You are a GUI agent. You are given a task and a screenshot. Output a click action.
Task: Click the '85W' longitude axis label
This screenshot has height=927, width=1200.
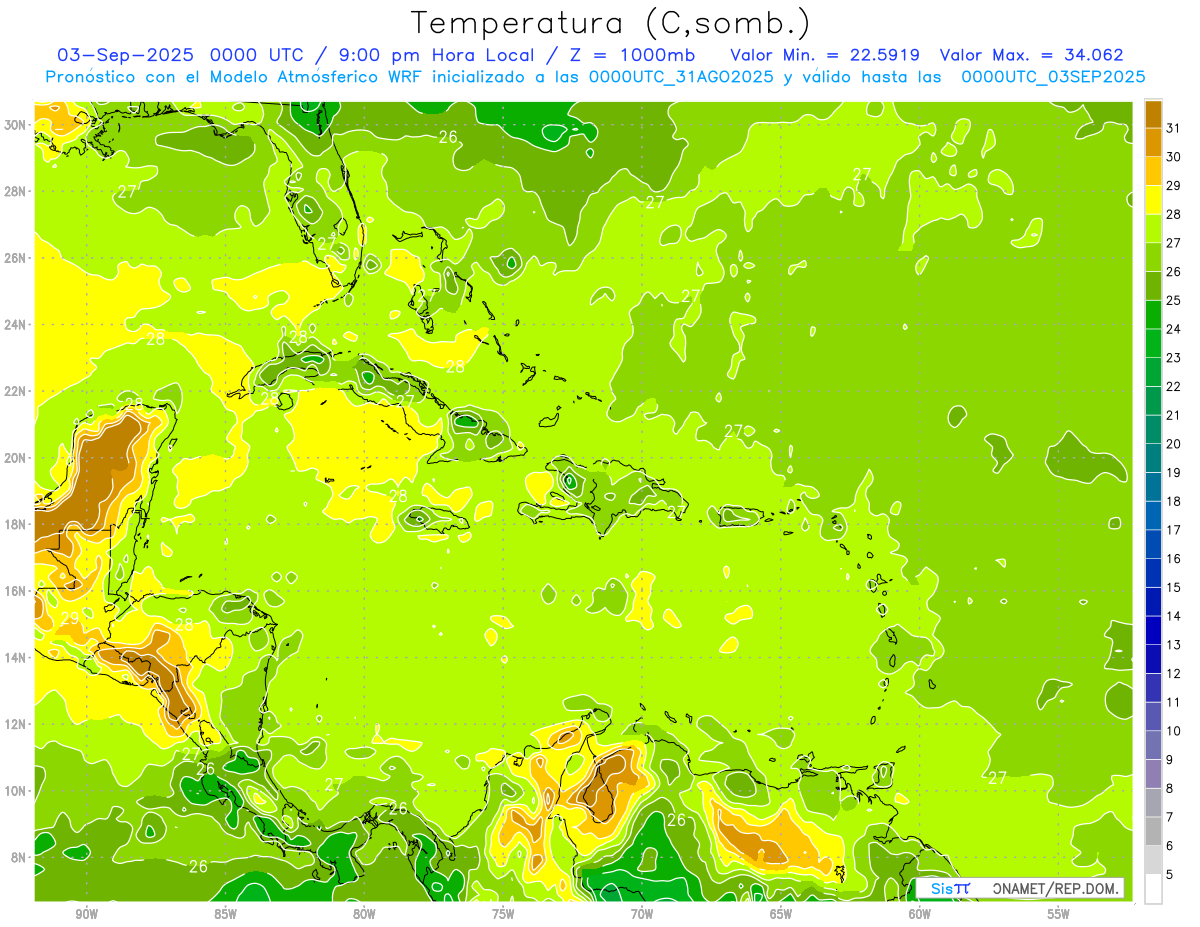pyautogui.click(x=225, y=914)
